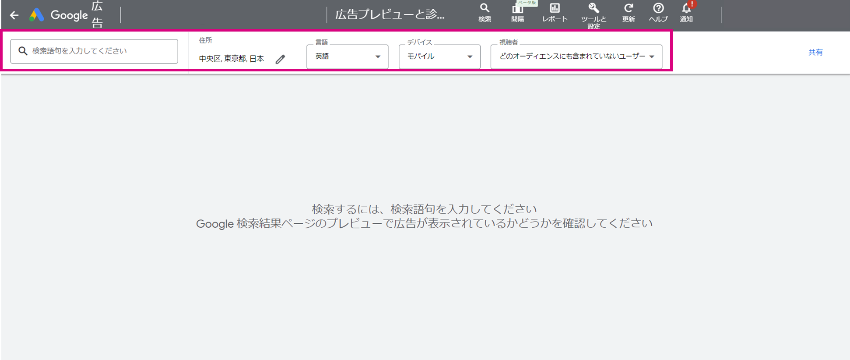Image resolution: width=850 pixels, height=360 pixels.
Task: Open the language dropdown
Action: (x=347, y=56)
